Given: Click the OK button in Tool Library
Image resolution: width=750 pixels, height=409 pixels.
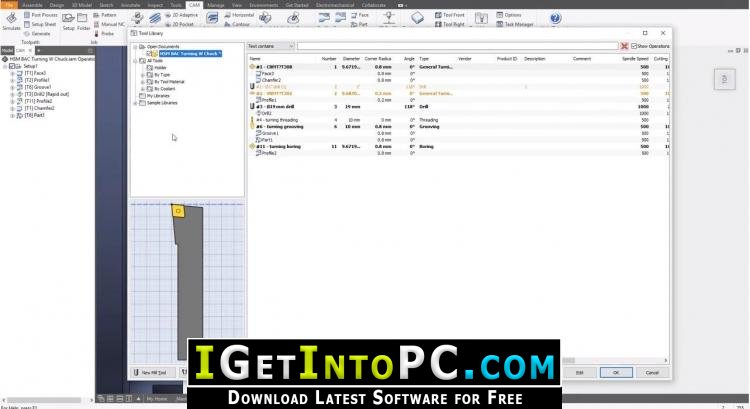Looking at the screenshot, I should point(616,372).
